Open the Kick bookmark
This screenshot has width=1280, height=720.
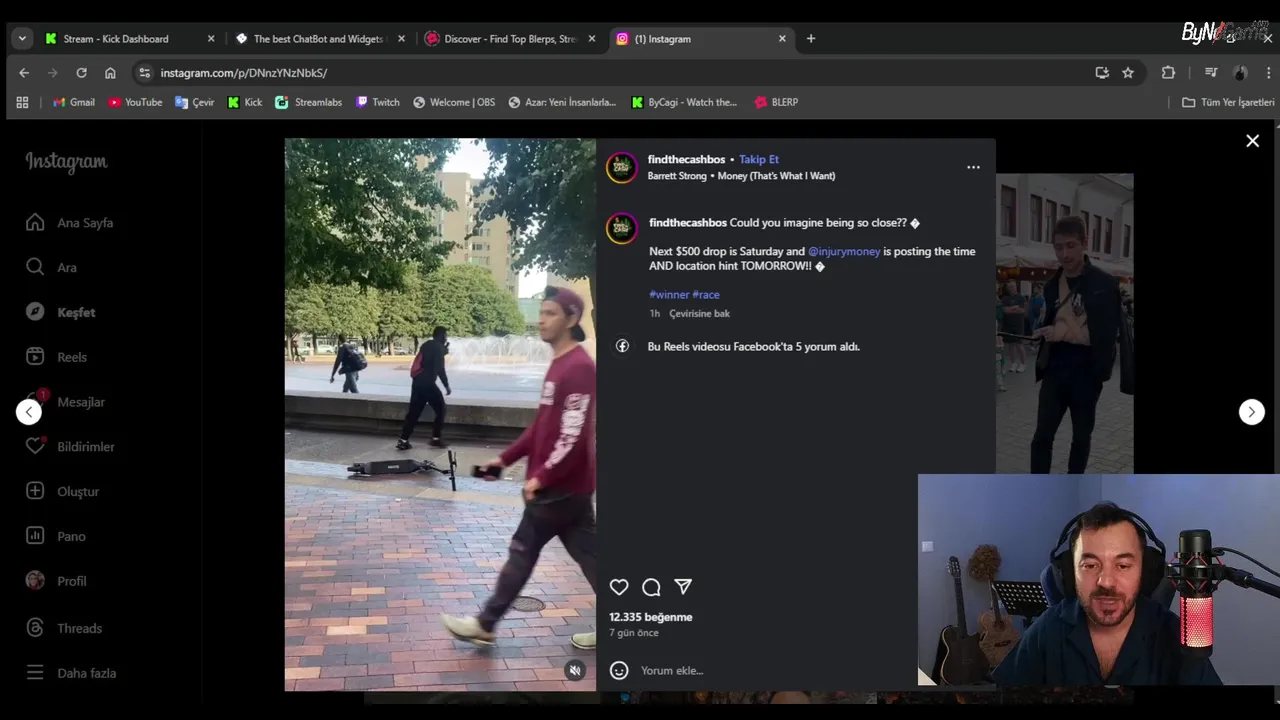tap(245, 102)
